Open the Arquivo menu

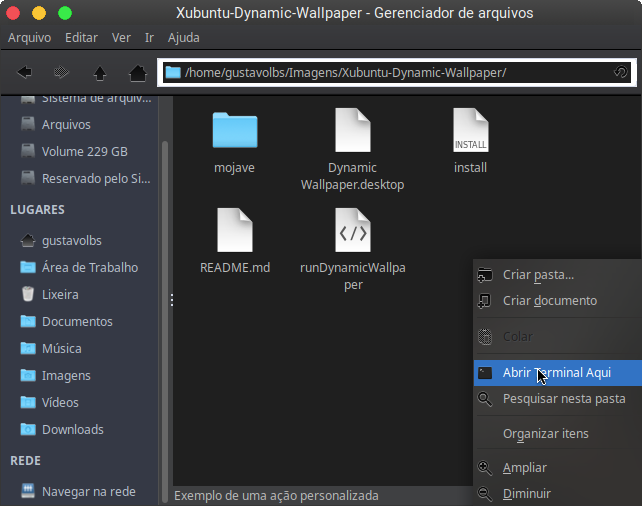[29, 38]
